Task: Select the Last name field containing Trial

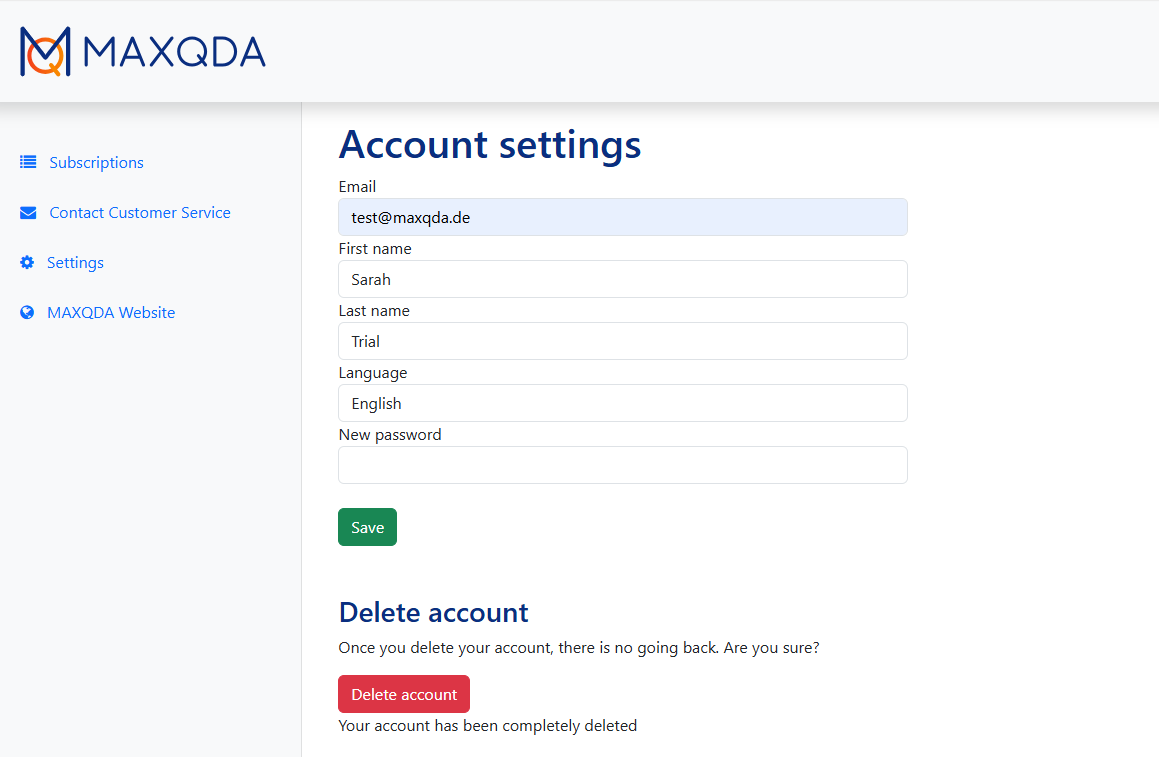Action: 622,342
